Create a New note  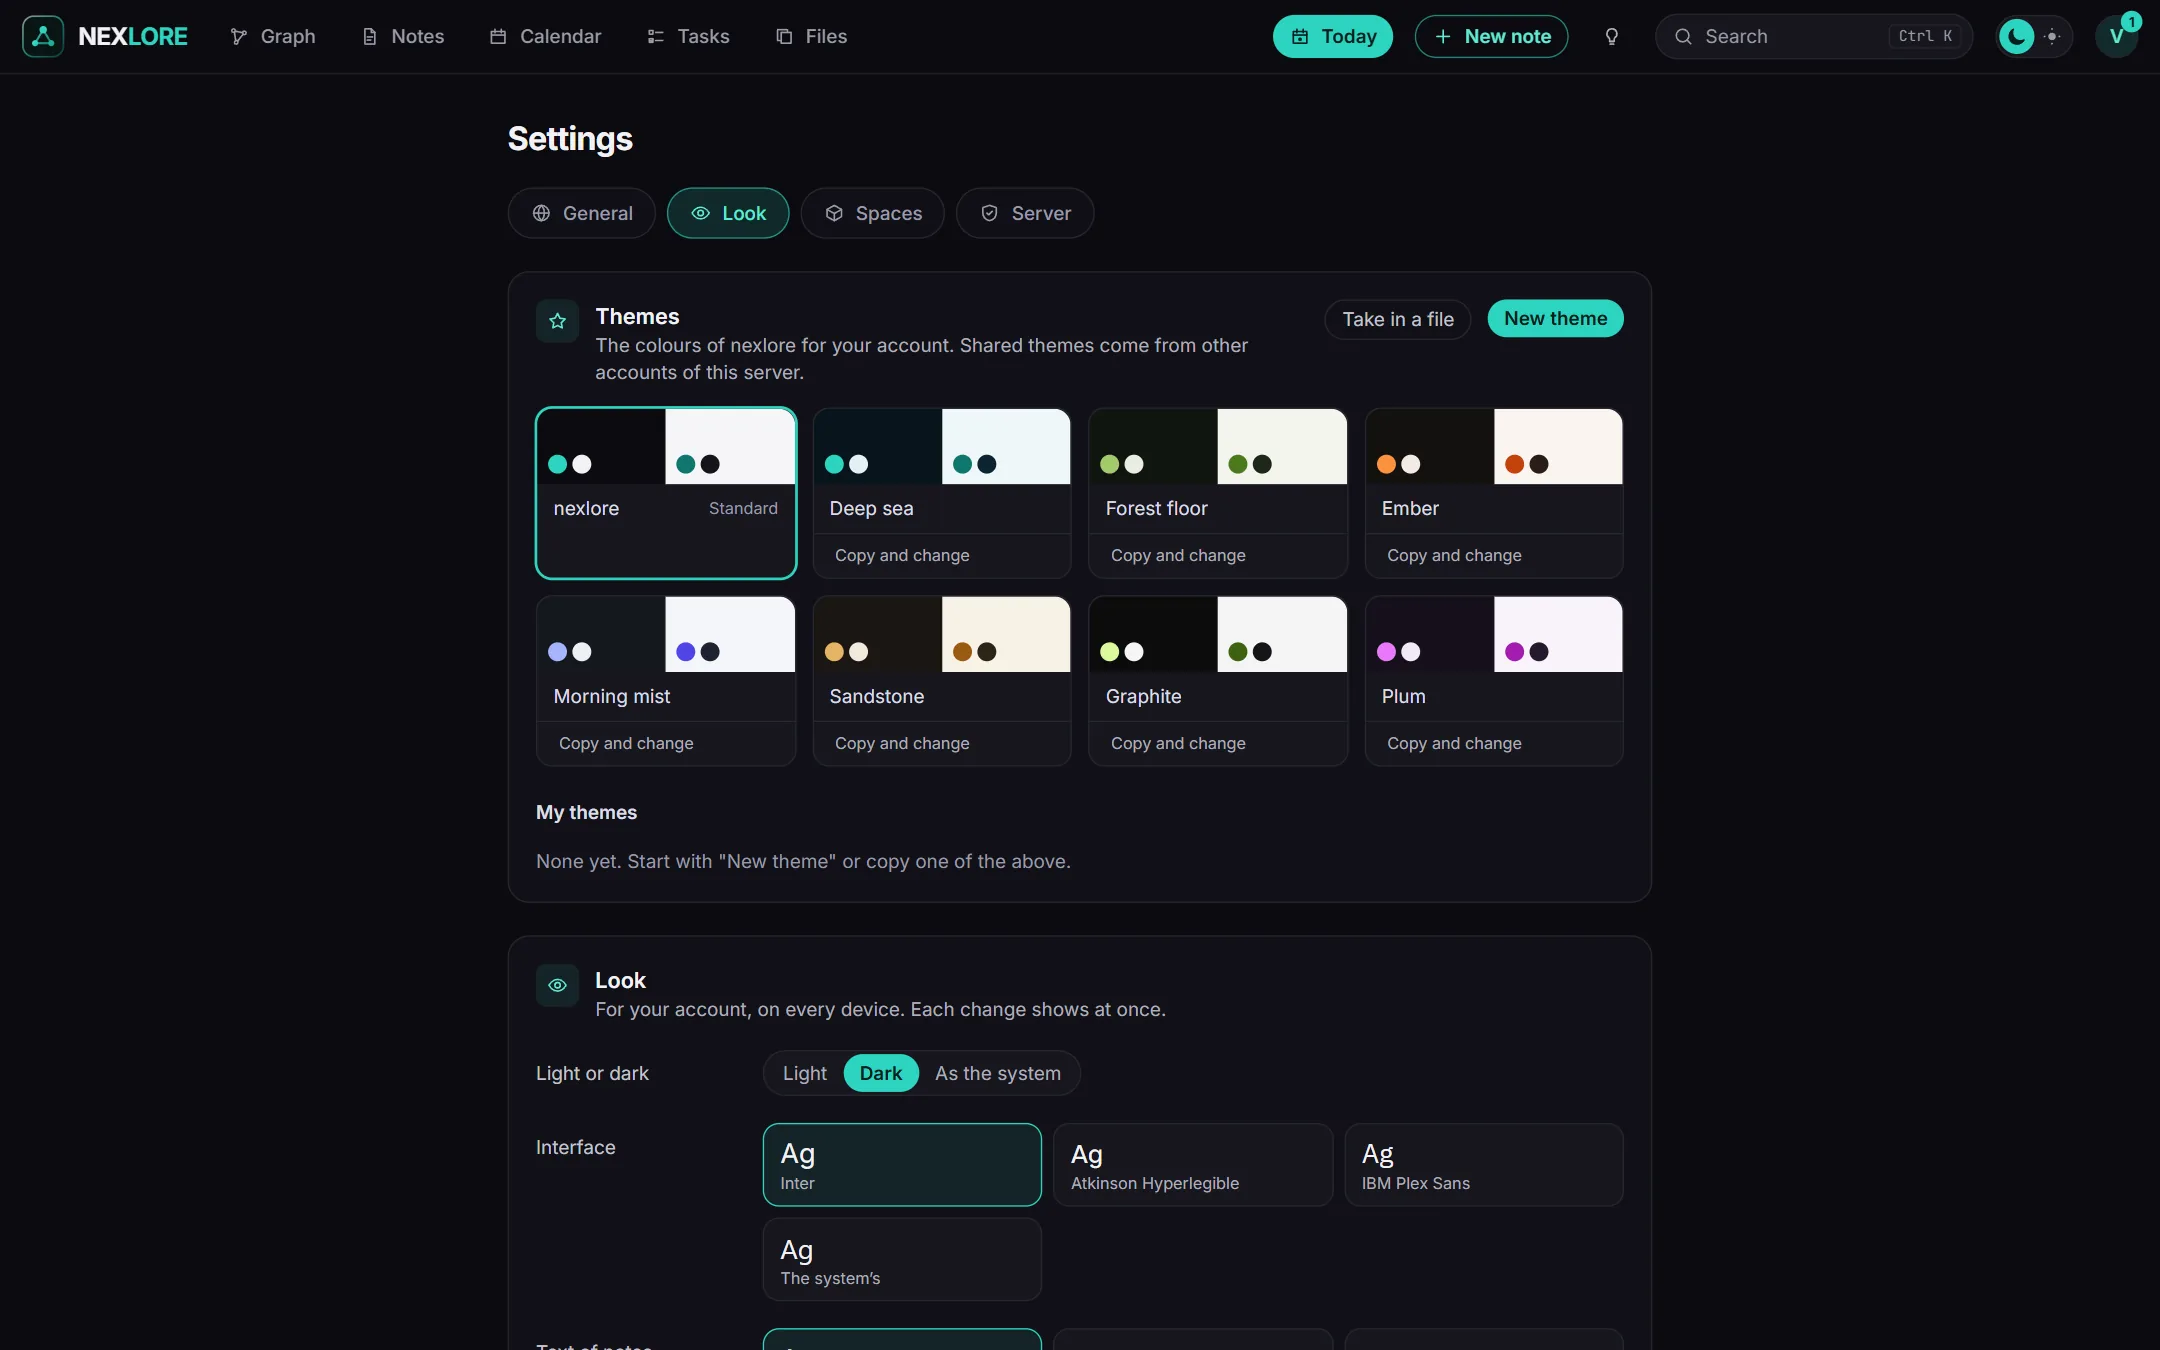pyautogui.click(x=1491, y=37)
